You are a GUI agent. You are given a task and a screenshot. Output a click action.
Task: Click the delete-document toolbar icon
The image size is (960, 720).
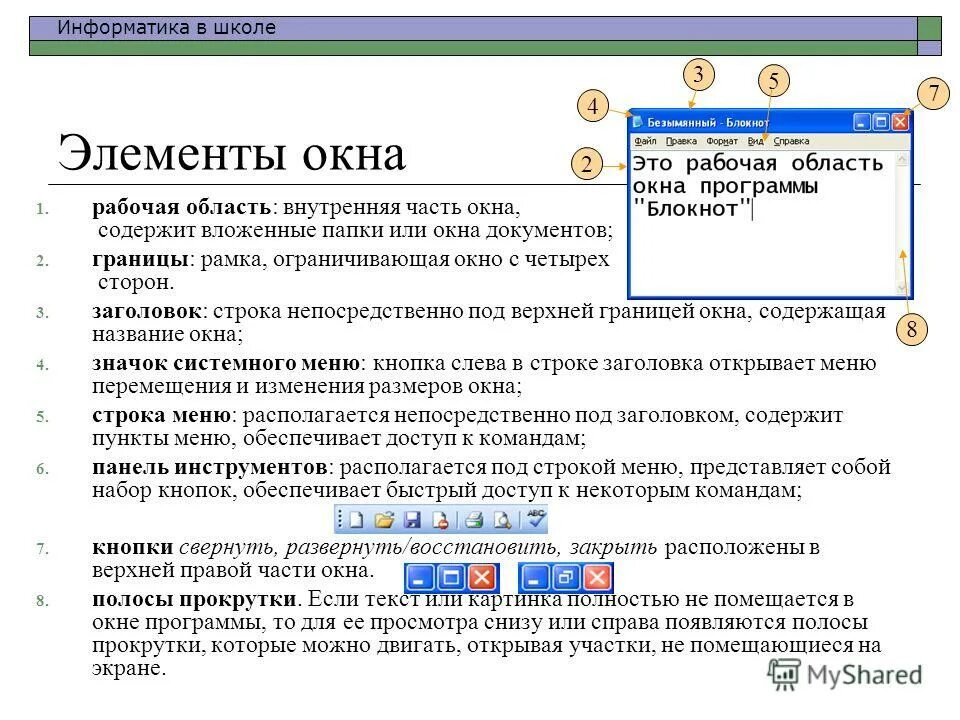(440, 519)
